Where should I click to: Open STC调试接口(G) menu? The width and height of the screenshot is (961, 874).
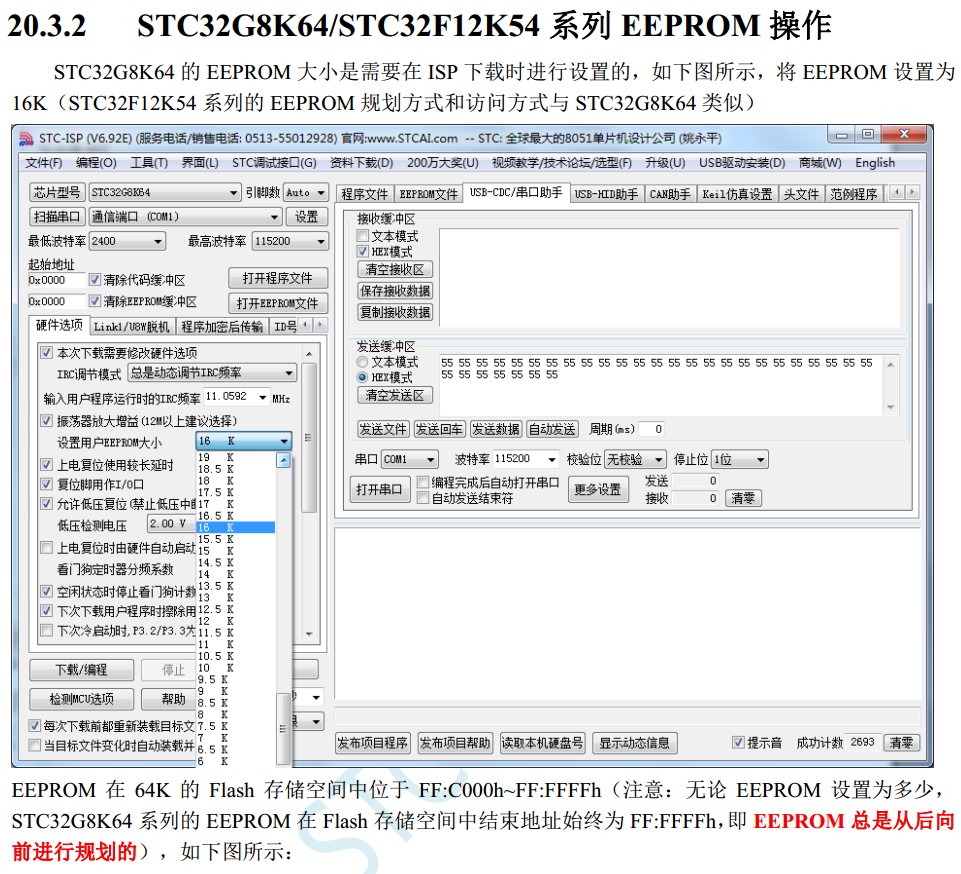coord(274,163)
